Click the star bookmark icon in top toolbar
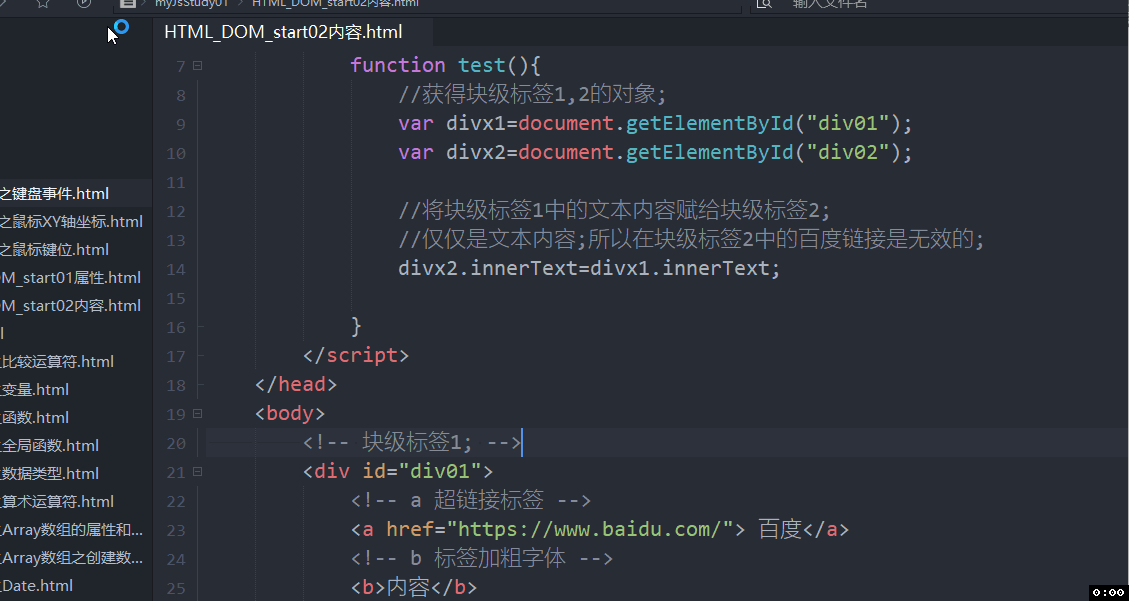1129x601 pixels. (x=42, y=3)
